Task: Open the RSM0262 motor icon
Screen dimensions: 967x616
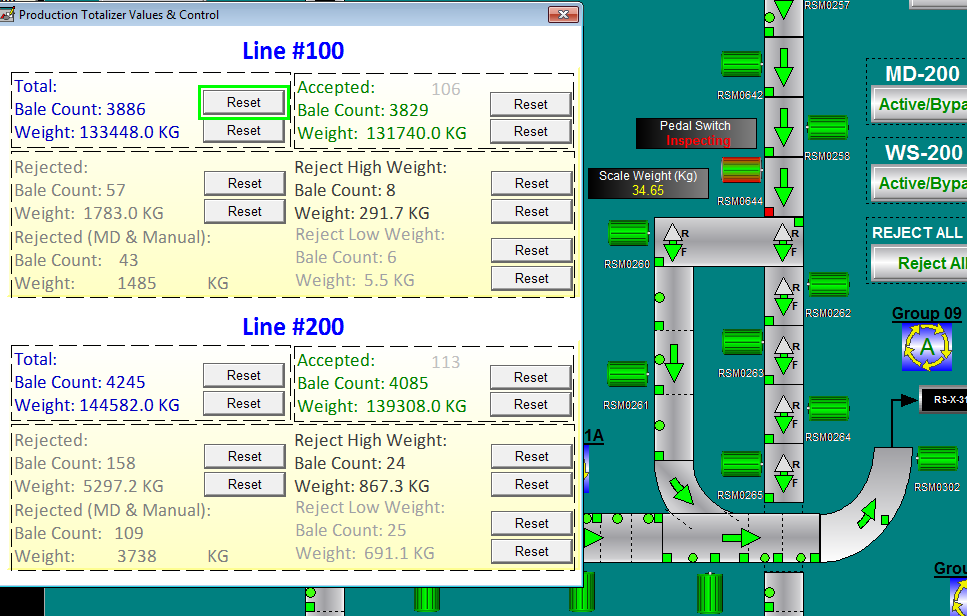Action: [x=828, y=284]
